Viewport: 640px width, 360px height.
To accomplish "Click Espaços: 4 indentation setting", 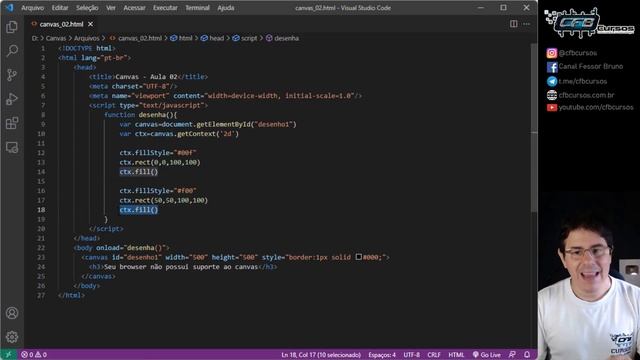I will tap(382, 355).
